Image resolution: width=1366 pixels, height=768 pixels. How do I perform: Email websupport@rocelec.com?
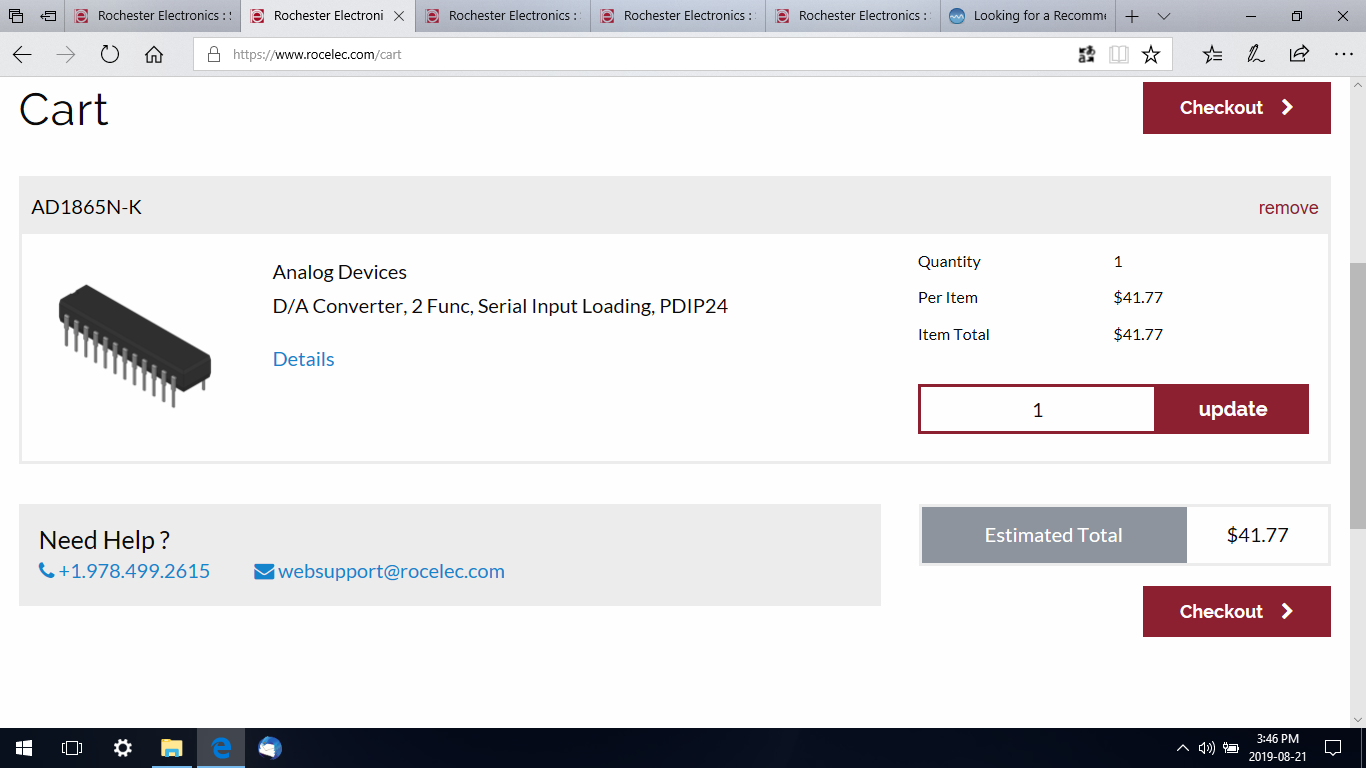click(391, 571)
